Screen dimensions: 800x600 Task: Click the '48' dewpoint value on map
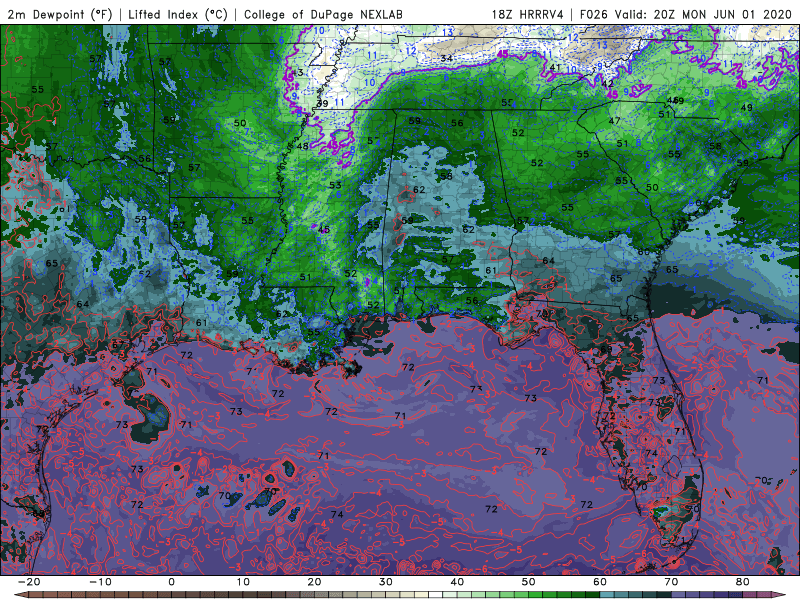point(303,146)
